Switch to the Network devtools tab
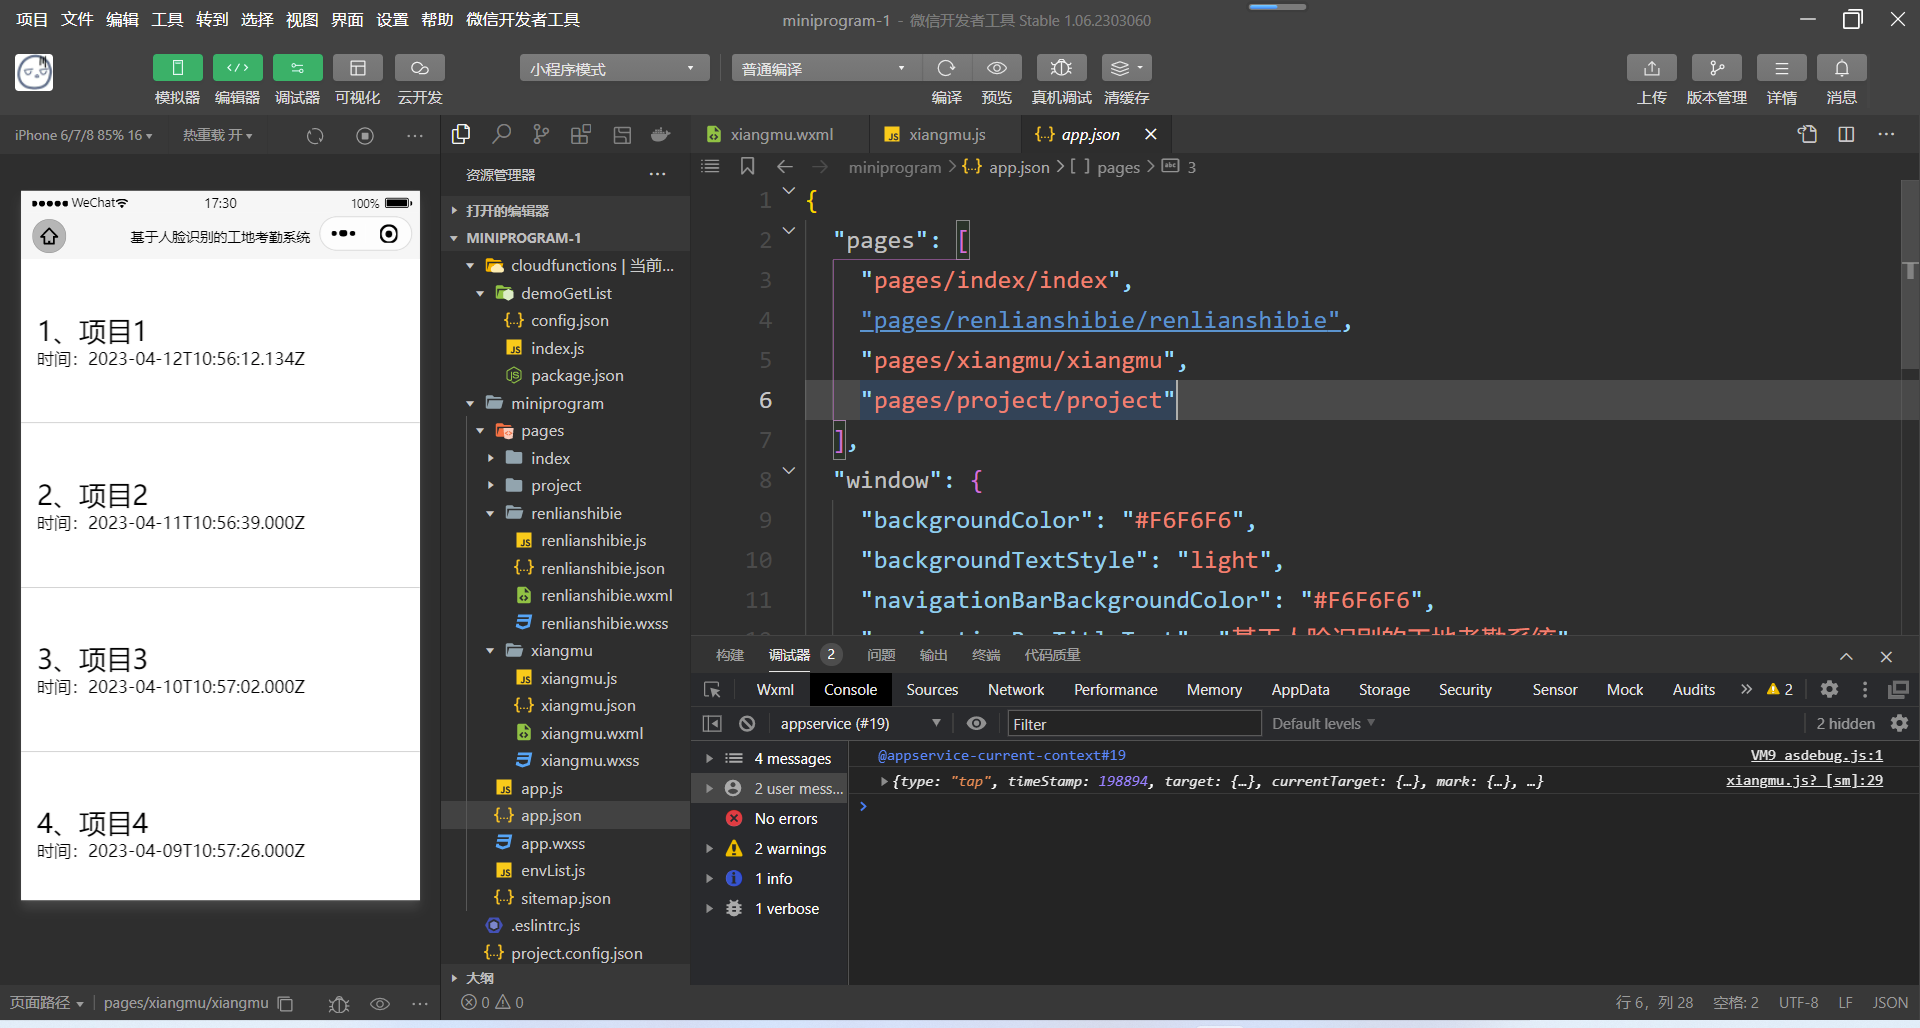Screen dimensions: 1920x1028 (1016, 690)
